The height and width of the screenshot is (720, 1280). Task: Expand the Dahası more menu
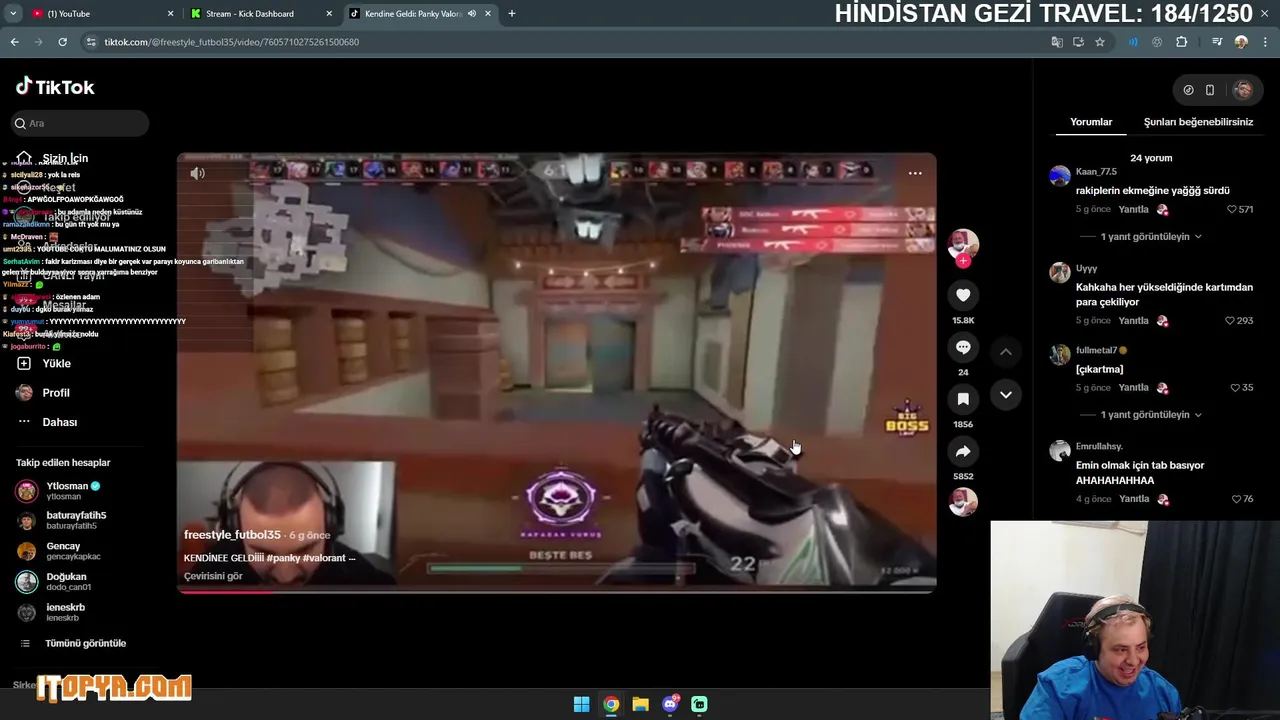point(47,422)
